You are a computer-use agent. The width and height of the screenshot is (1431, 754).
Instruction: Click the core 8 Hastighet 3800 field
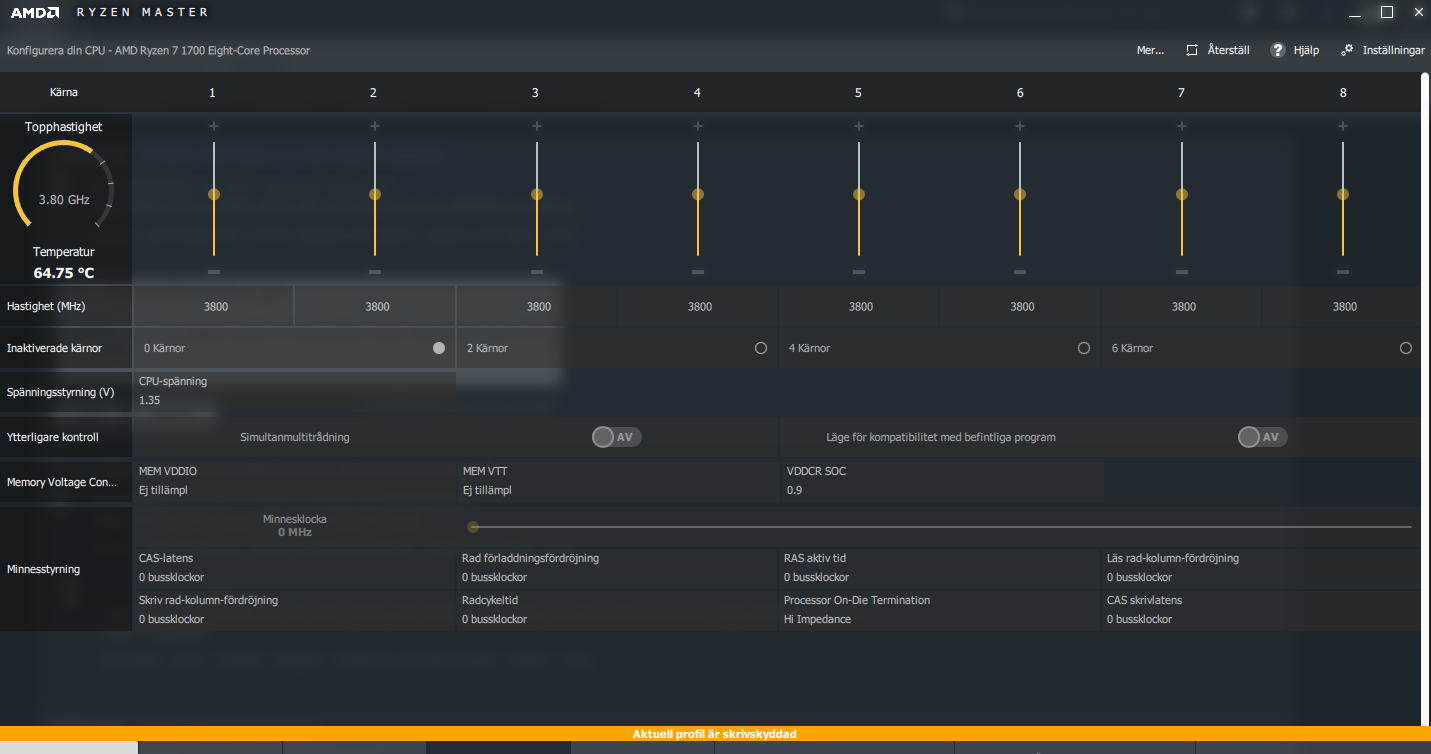click(1342, 306)
